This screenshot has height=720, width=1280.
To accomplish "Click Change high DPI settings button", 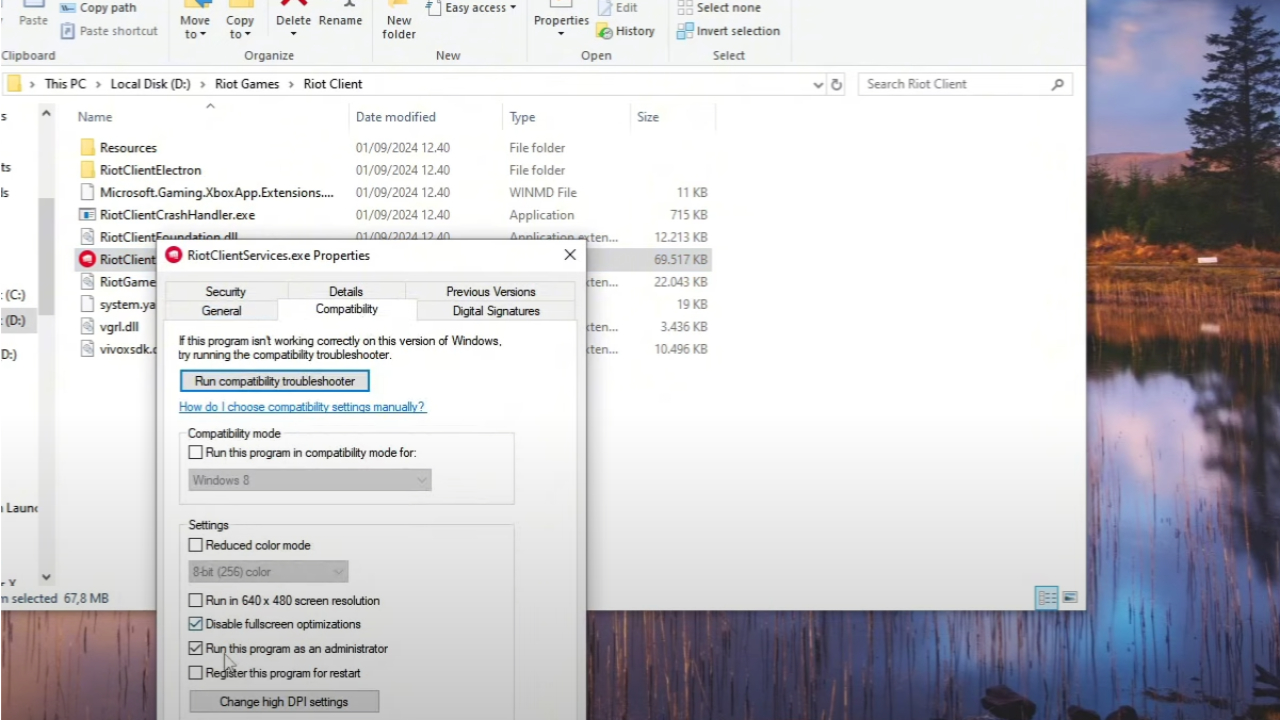I will 284,702.
